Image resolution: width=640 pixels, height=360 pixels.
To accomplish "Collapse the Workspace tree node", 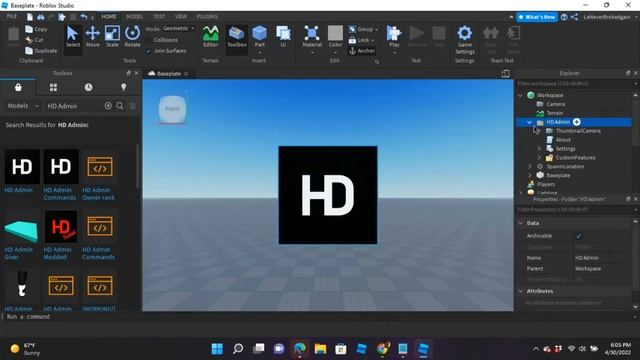I will (x=520, y=95).
